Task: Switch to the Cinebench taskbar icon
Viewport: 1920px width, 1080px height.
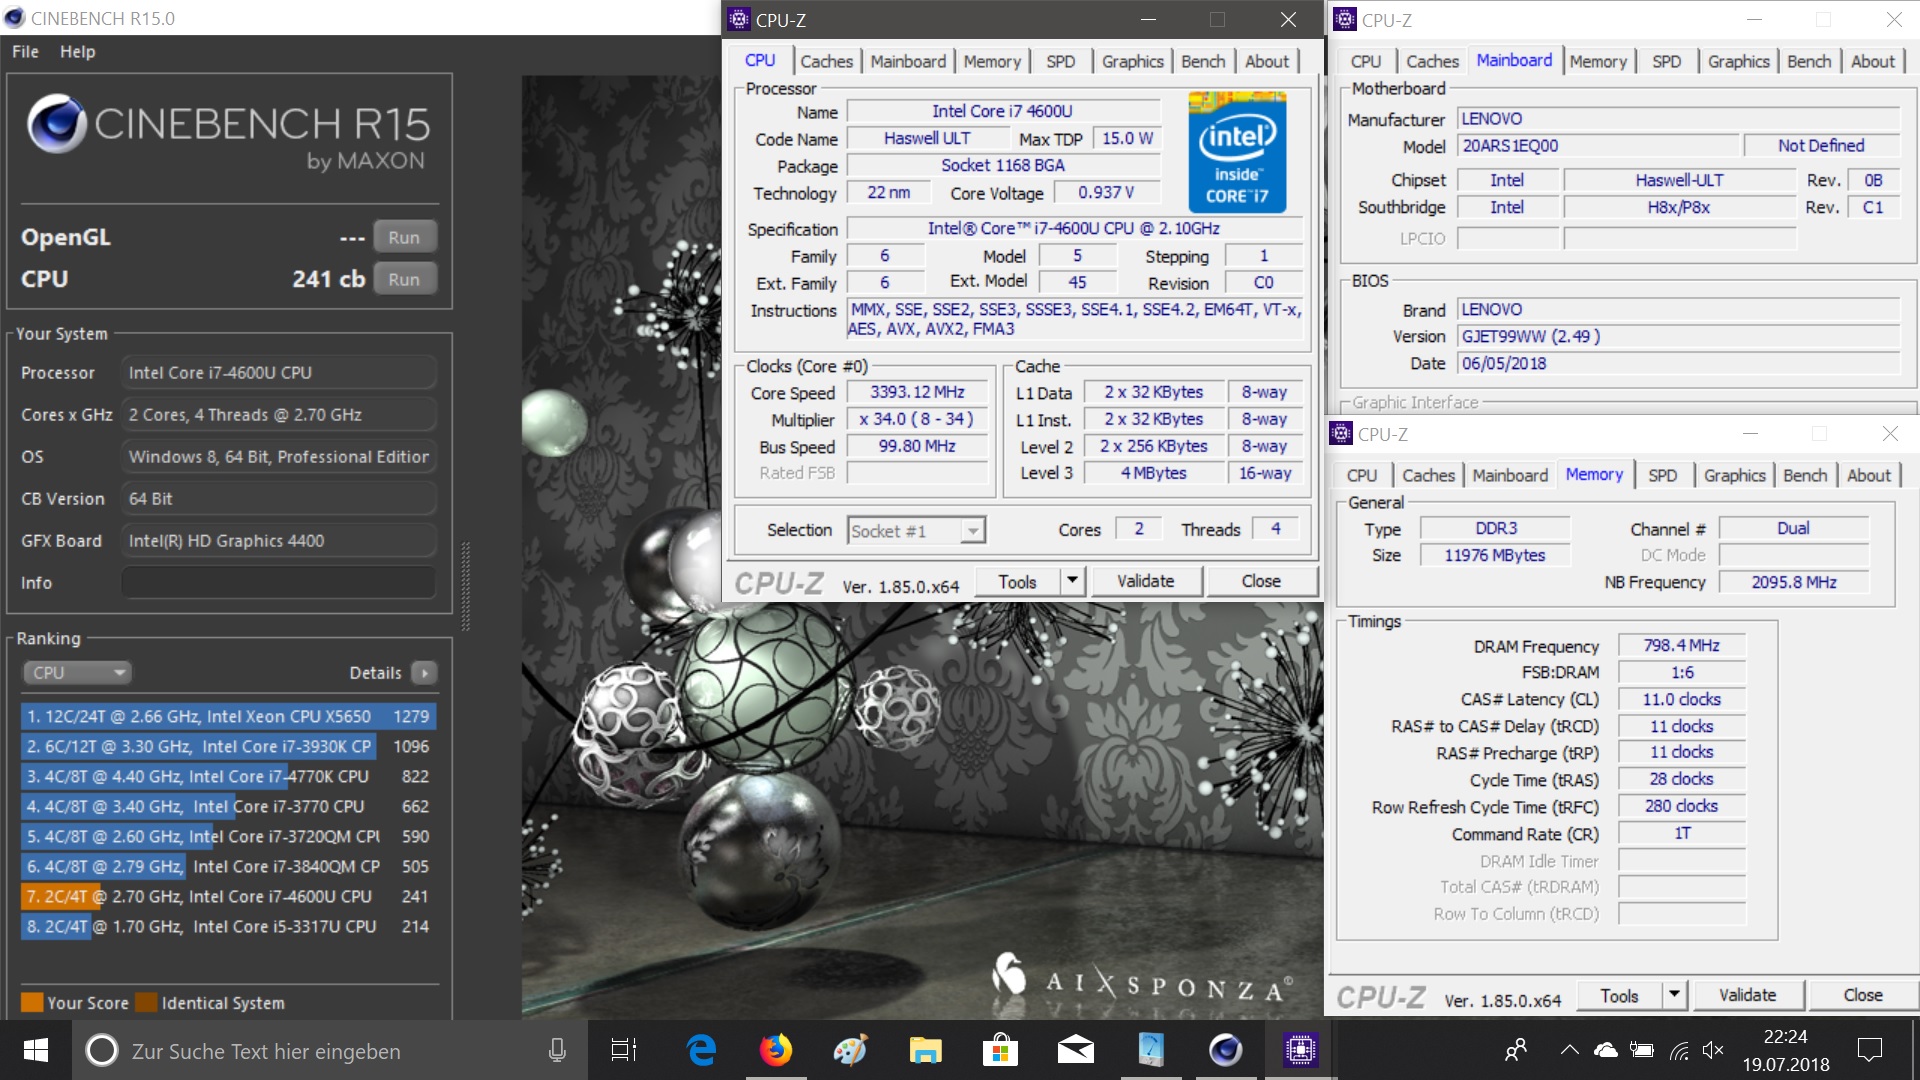Action: coord(1225,1051)
